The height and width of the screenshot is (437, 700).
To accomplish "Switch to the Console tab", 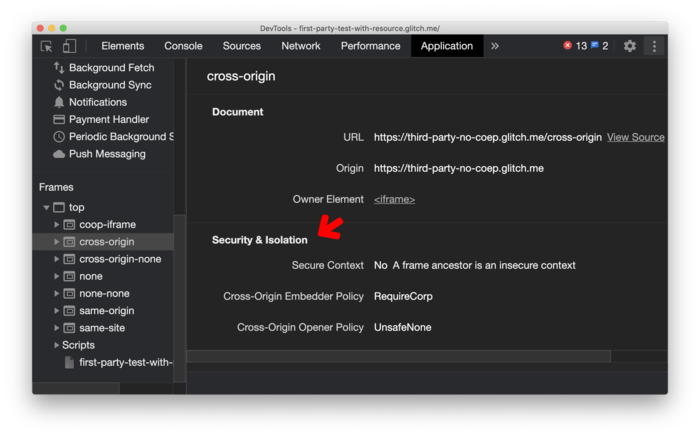I will tap(183, 46).
